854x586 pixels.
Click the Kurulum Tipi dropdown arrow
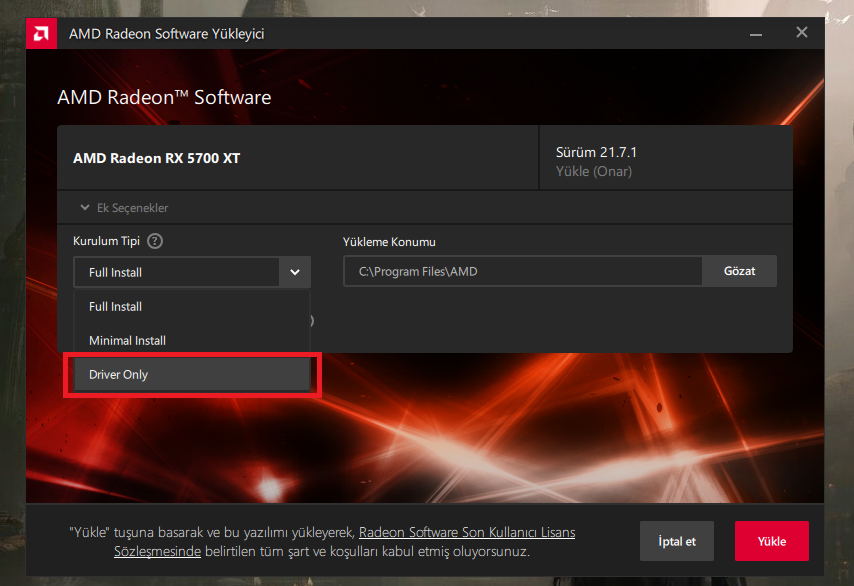tap(295, 272)
